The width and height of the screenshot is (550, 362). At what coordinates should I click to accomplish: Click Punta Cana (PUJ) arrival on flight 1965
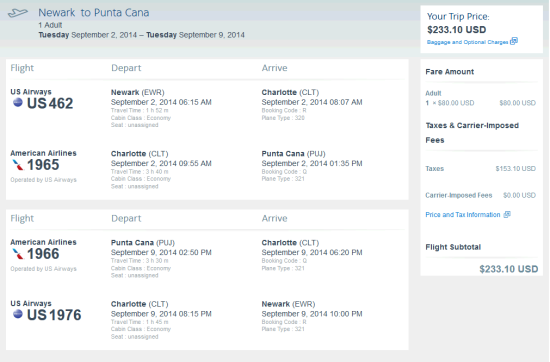[293, 154]
